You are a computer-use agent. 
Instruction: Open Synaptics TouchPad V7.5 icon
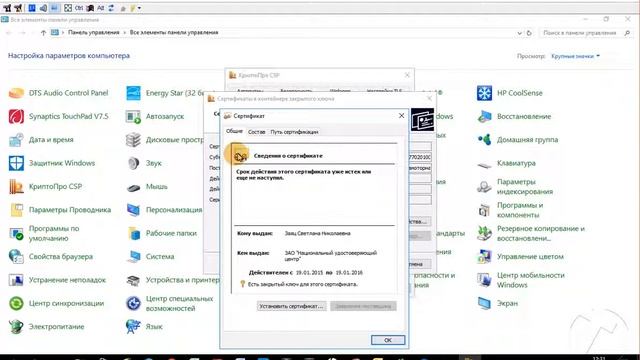pyautogui.click(x=16, y=116)
